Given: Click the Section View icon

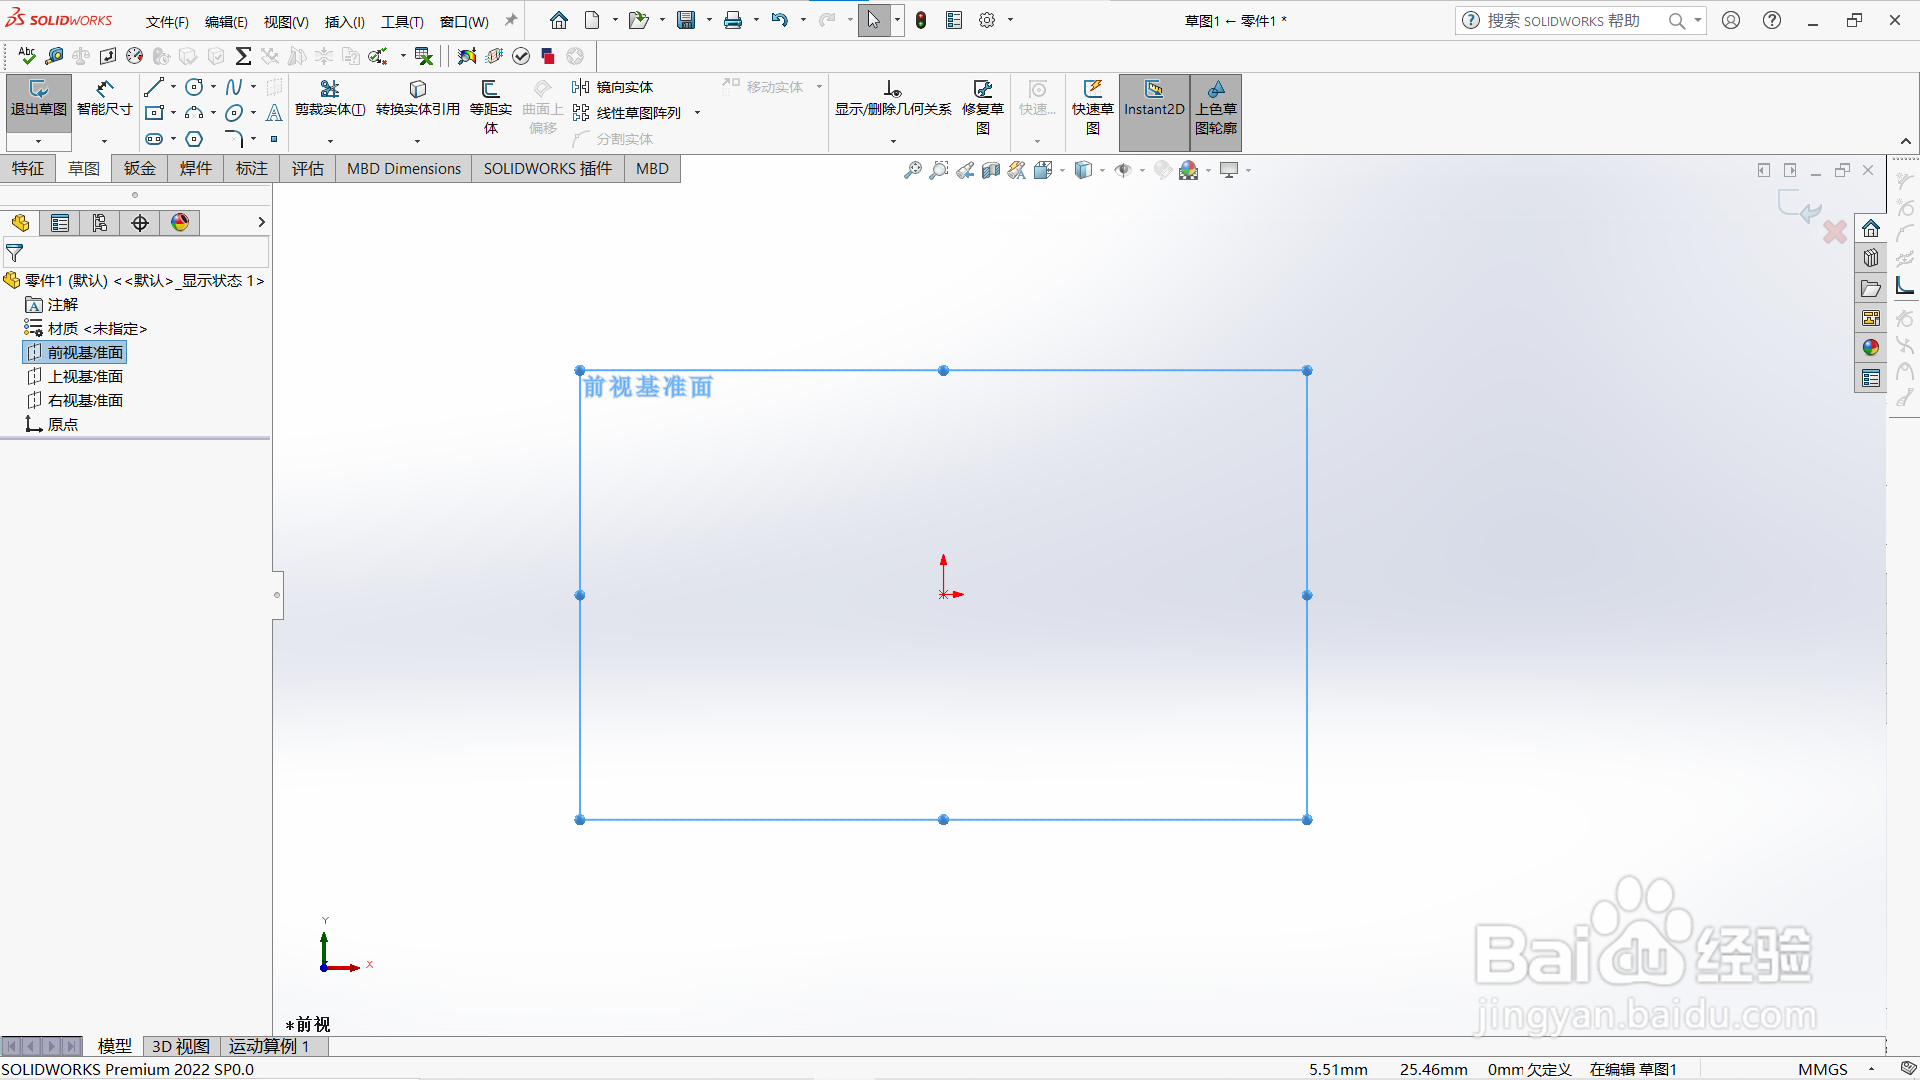Looking at the screenshot, I should point(991,170).
